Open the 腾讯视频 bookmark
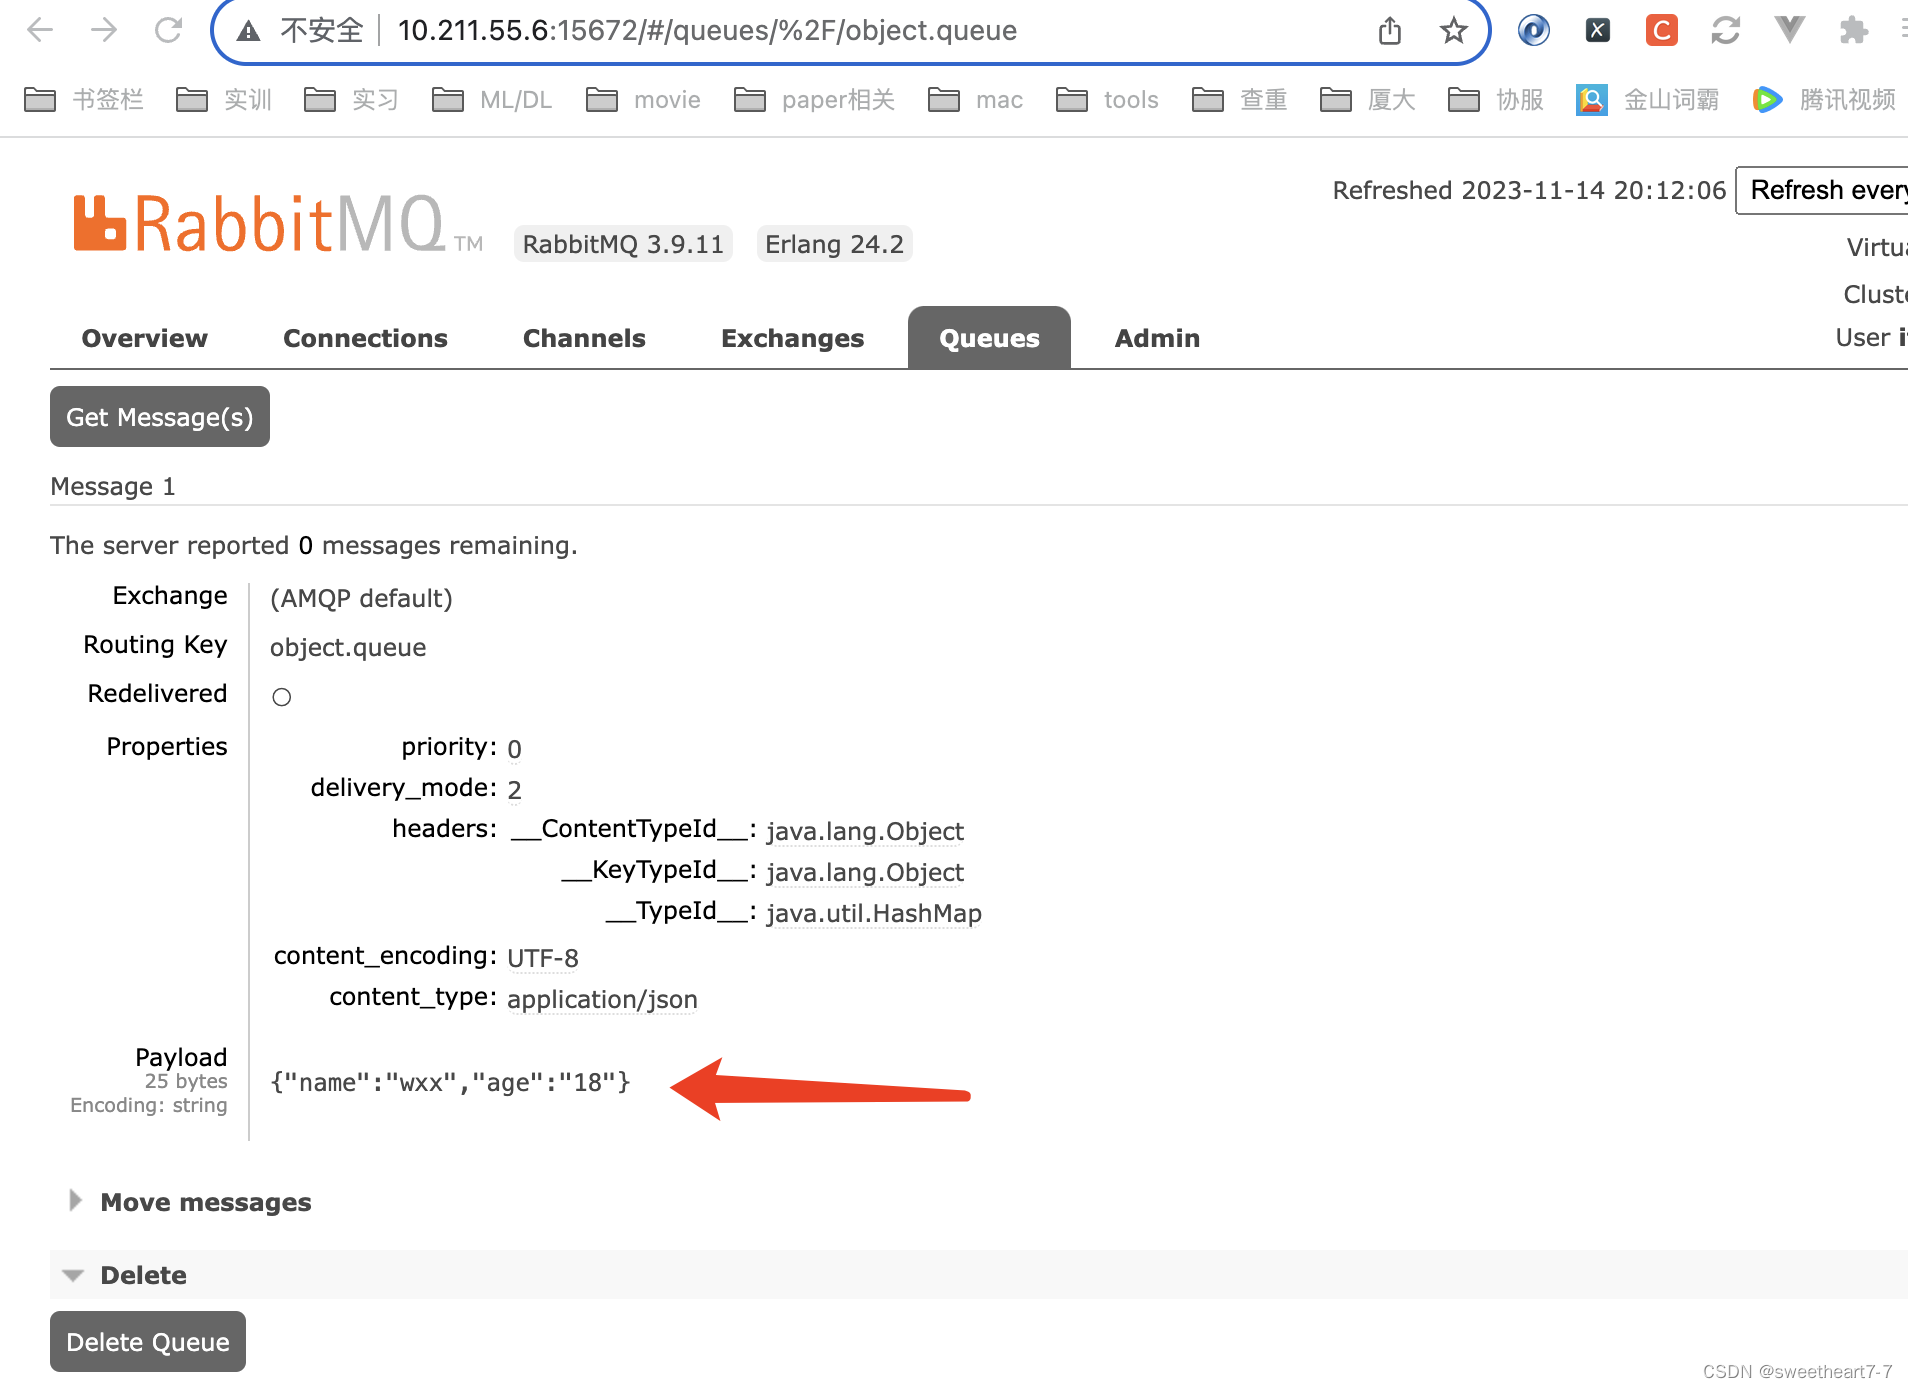This screenshot has height=1388, width=1908. click(1824, 100)
